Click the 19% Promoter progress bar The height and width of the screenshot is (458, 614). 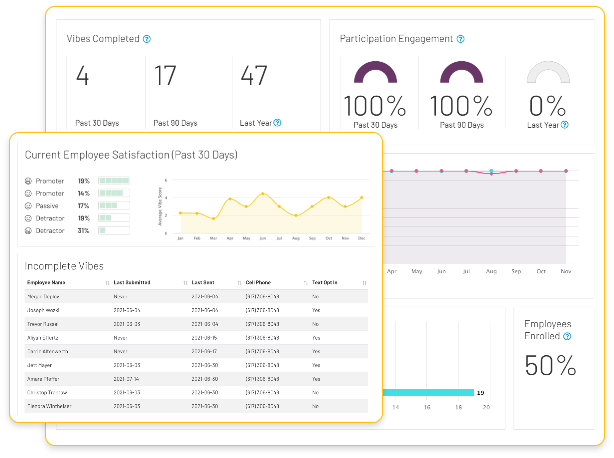(x=114, y=180)
